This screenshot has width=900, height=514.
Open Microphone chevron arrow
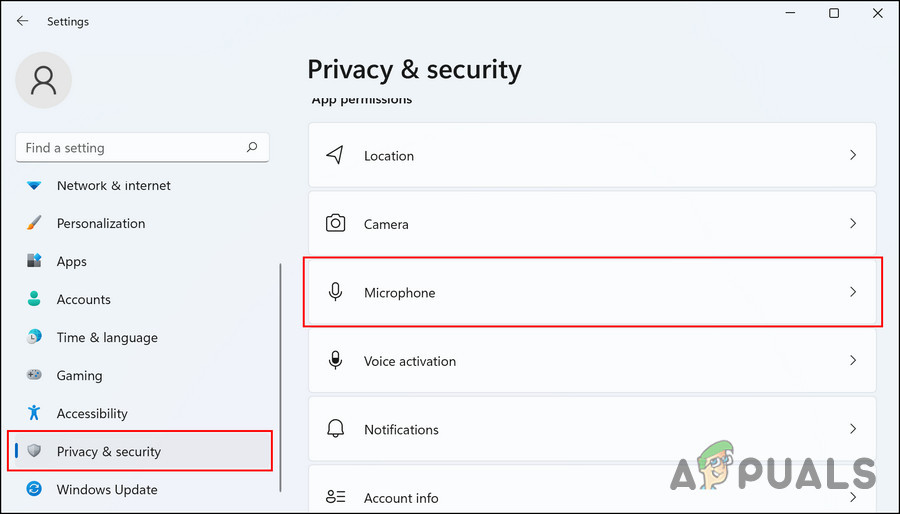pyautogui.click(x=853, y=292)
